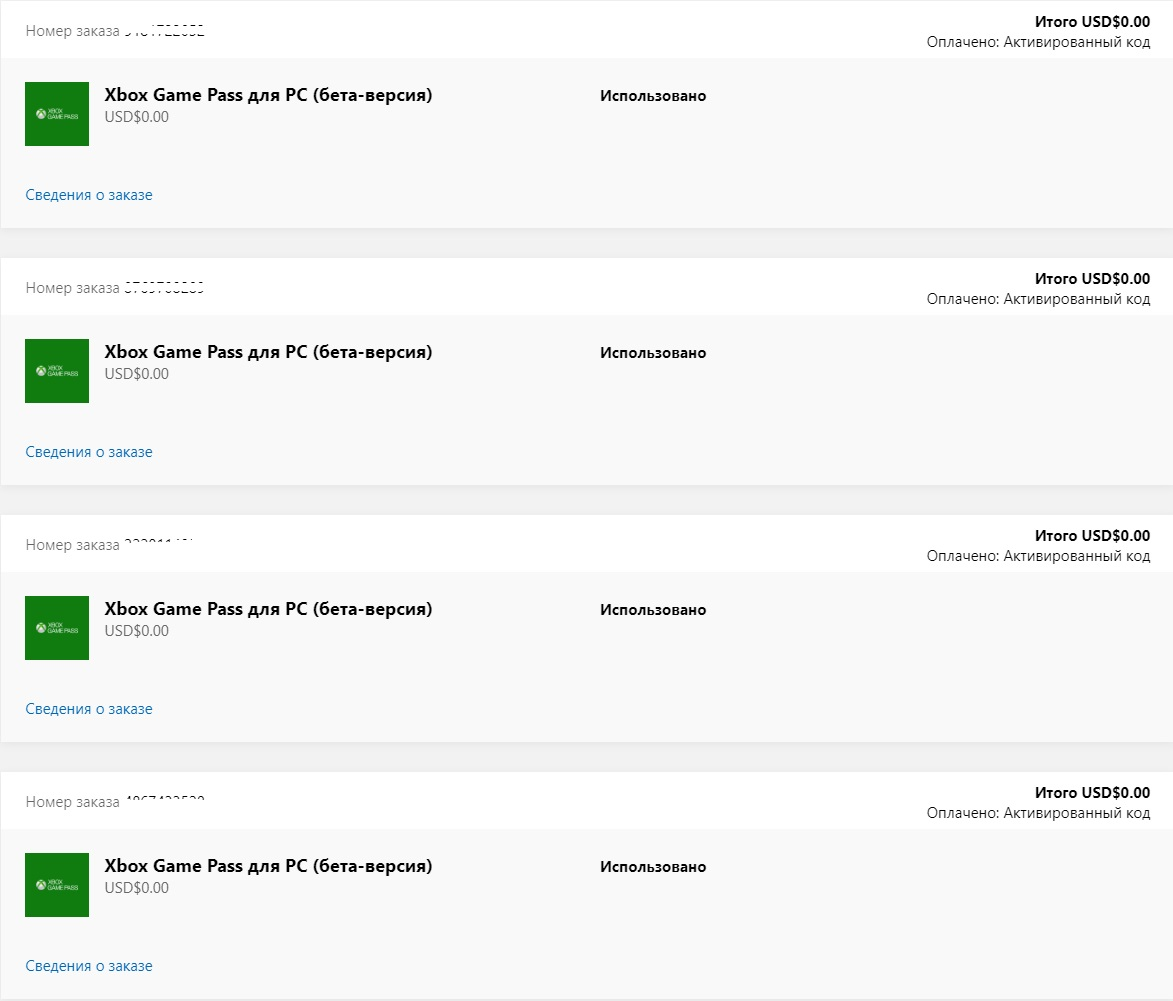Click Xbox Game Pass thumbnail in first order
This screenshot has height=1001, width=1173.
pos(57,114)
